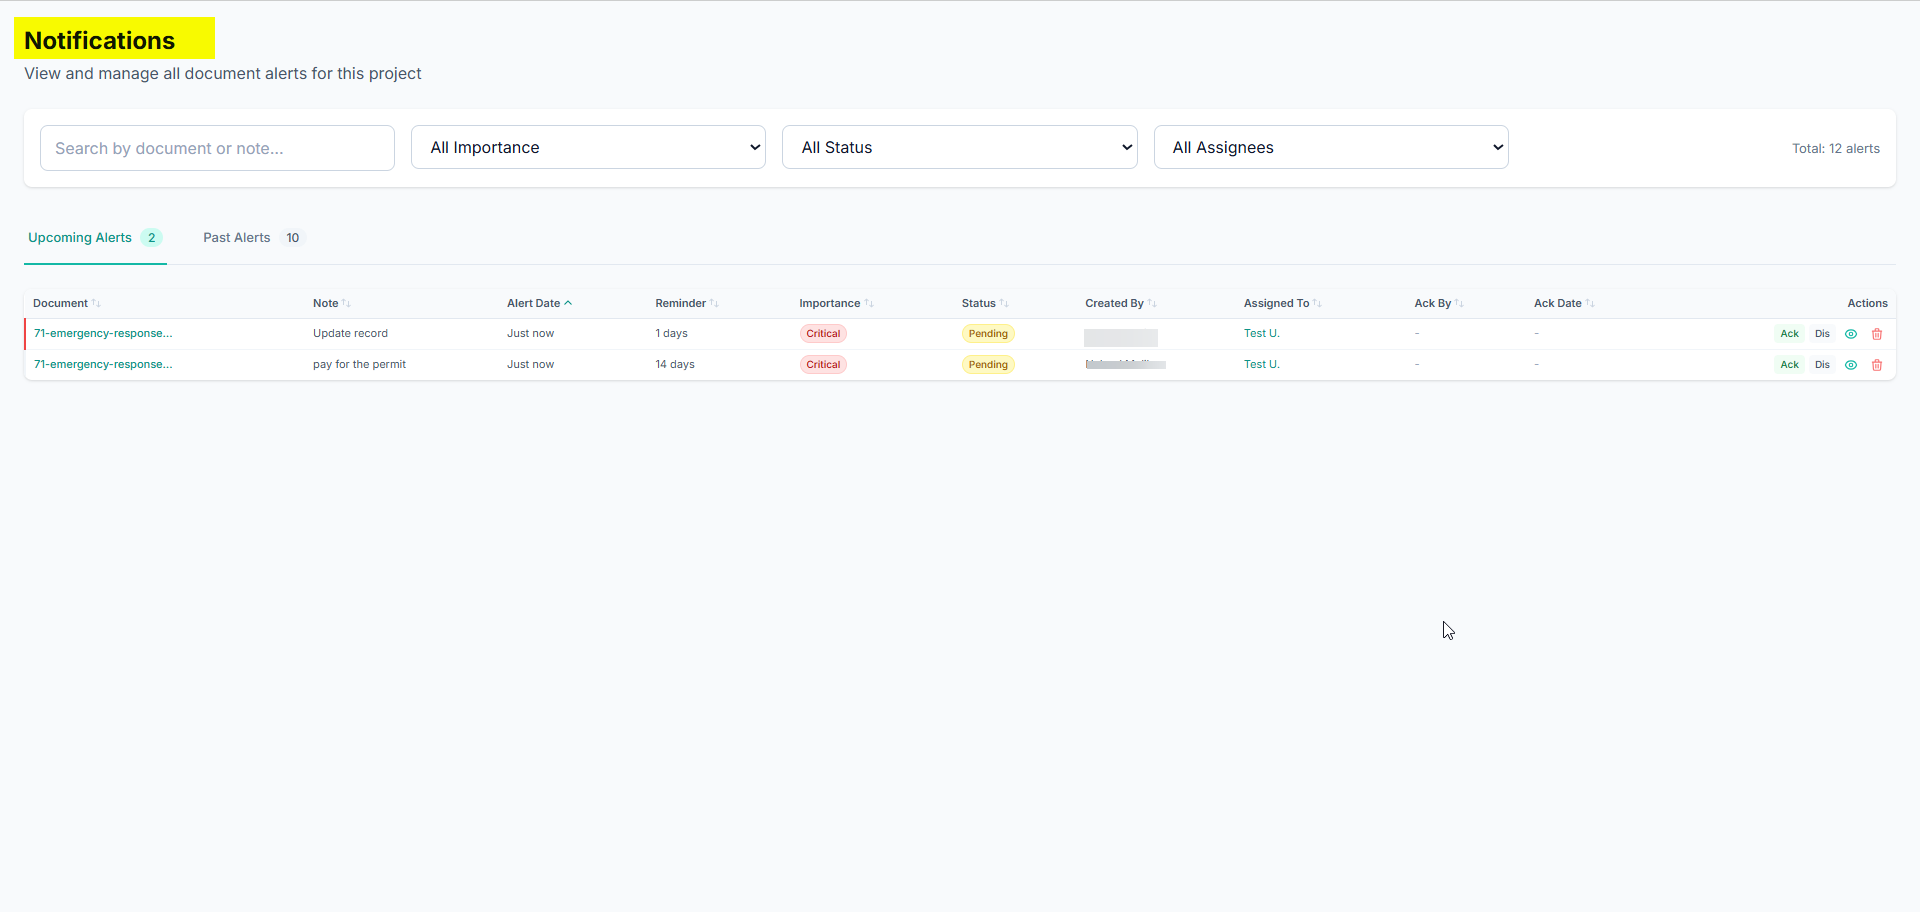Select the 'Update record' note text
This screenshot has width=1920, height=912.
pos(350,334)
